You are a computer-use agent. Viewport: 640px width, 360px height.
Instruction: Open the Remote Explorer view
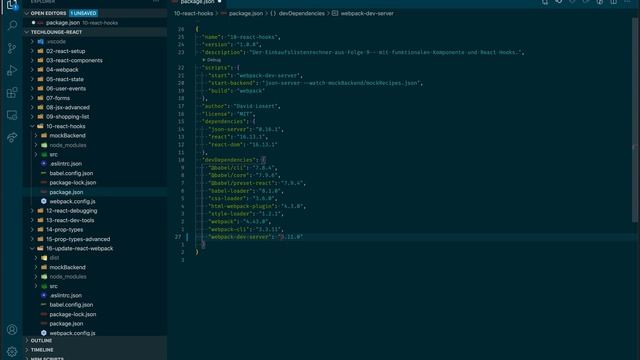(12, 115)
